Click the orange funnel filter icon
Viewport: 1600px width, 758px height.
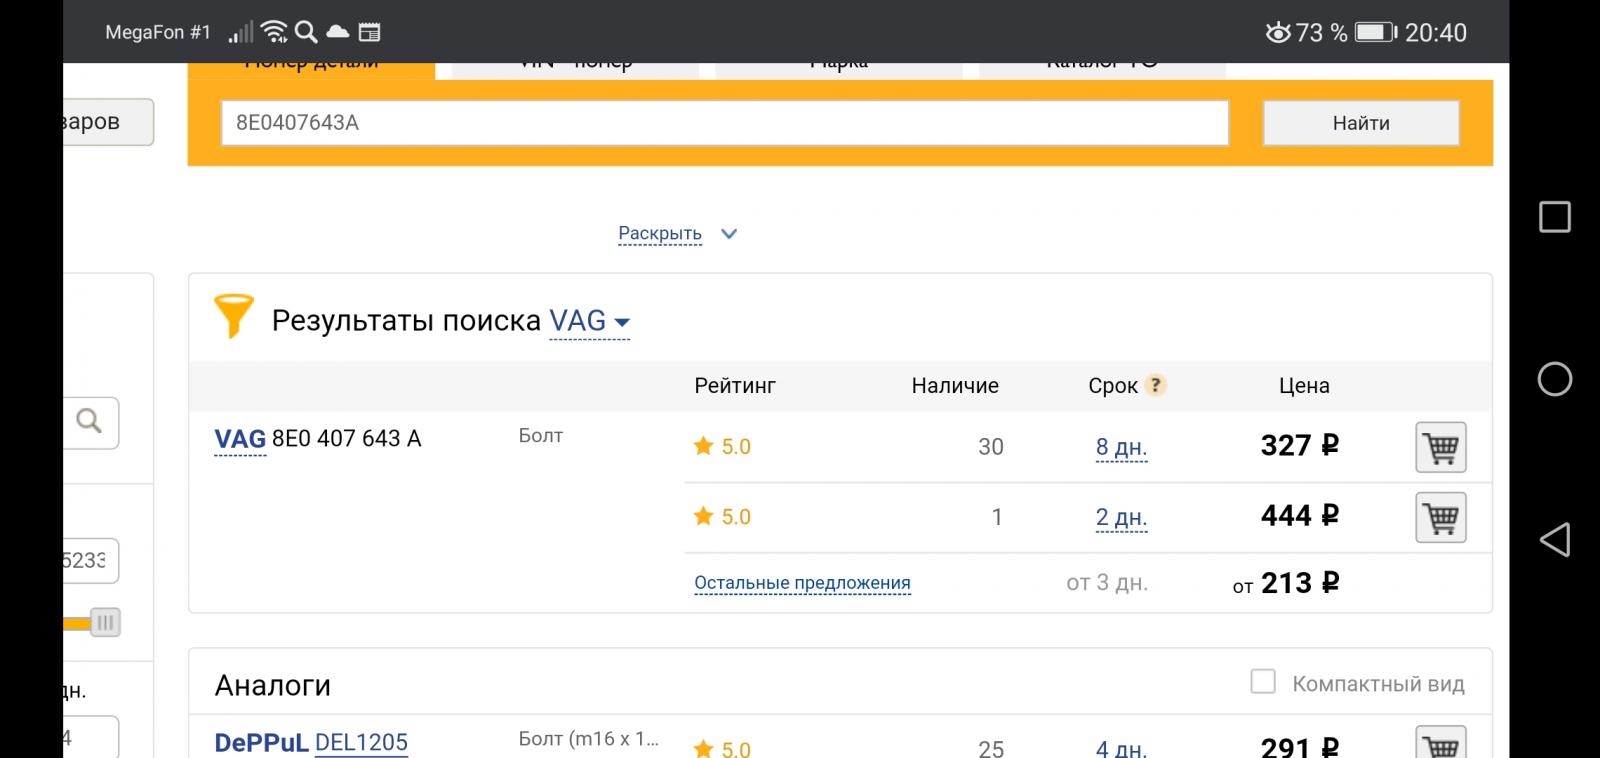tap(233, 317)
